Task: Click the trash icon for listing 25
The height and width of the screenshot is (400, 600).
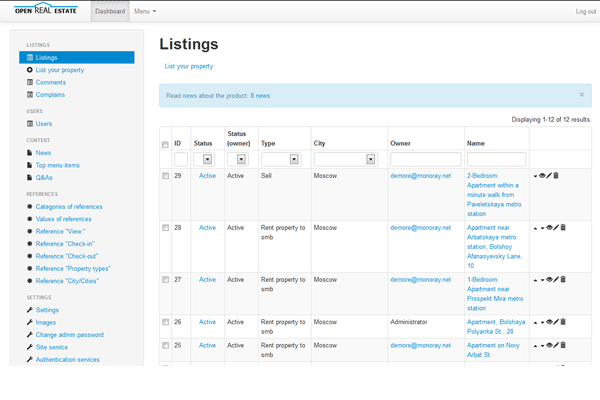Action: click(562, 345)
